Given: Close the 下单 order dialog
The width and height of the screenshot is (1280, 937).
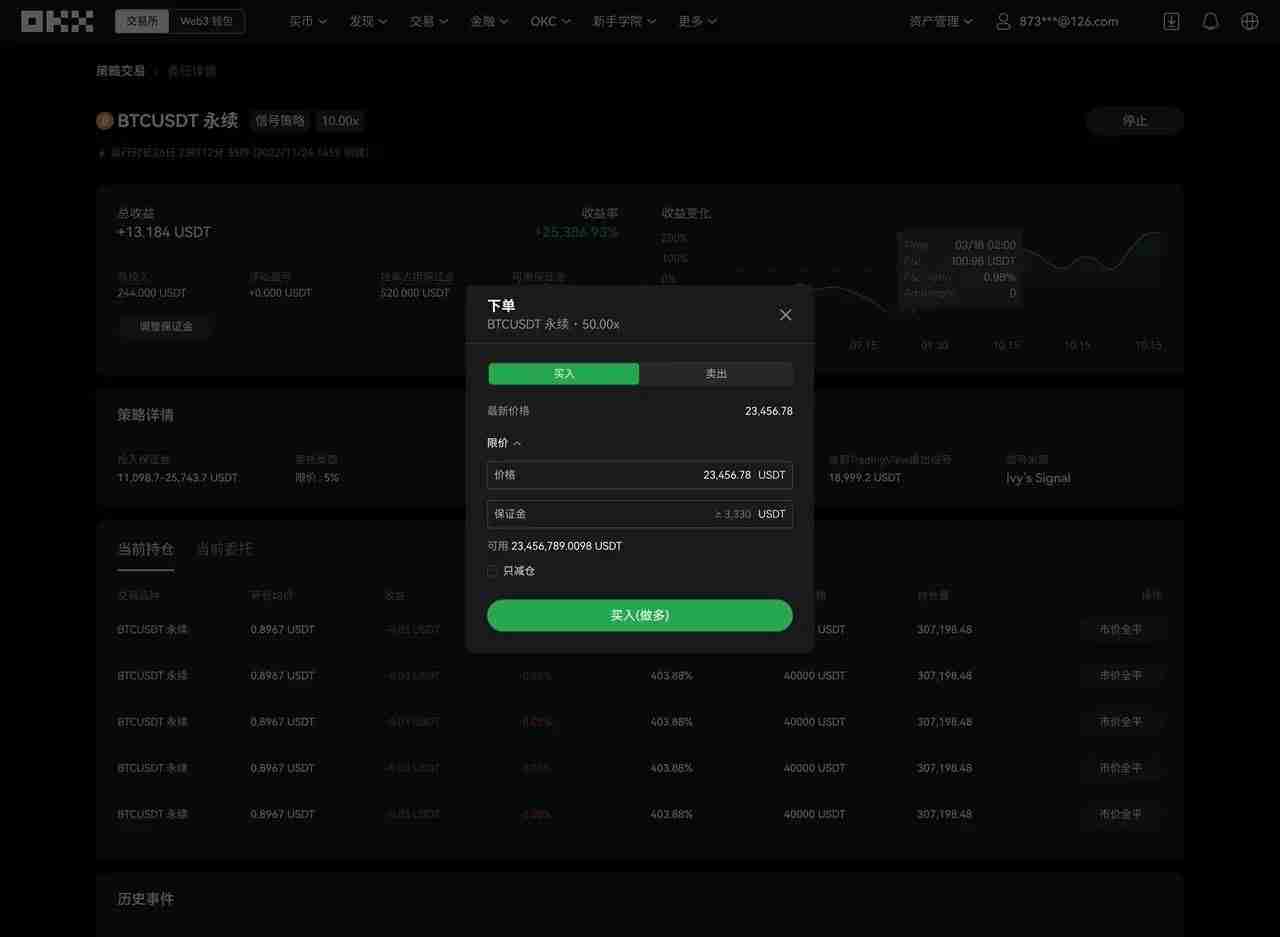Looking at the screenshot, I should point(785,314).
